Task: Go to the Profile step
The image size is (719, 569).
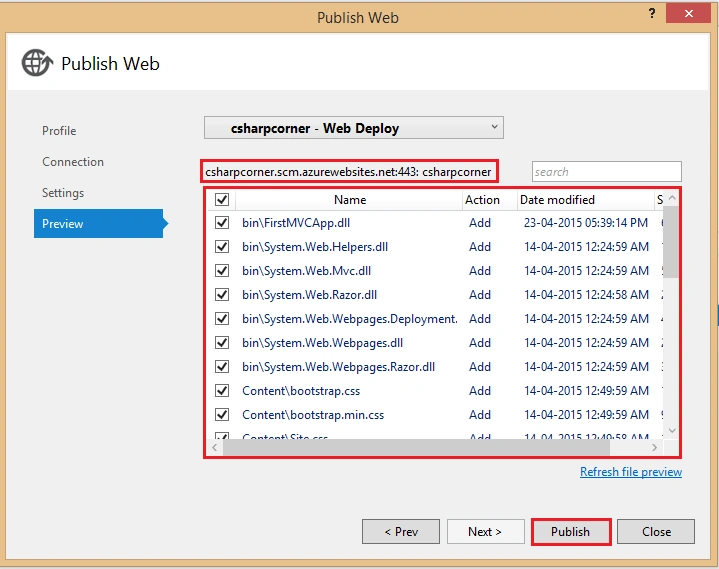Action: pyautogui.click(x=59, y=131)
